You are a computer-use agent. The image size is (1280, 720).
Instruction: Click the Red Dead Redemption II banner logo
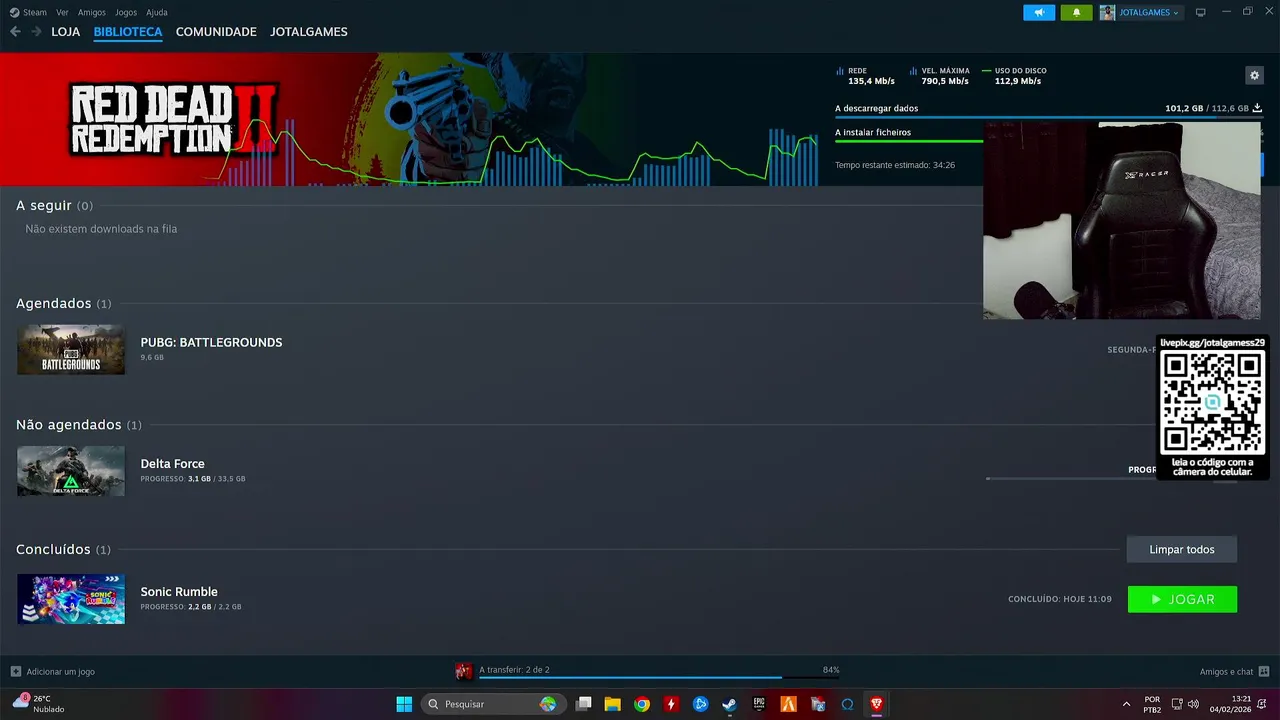tap(172, 119)
